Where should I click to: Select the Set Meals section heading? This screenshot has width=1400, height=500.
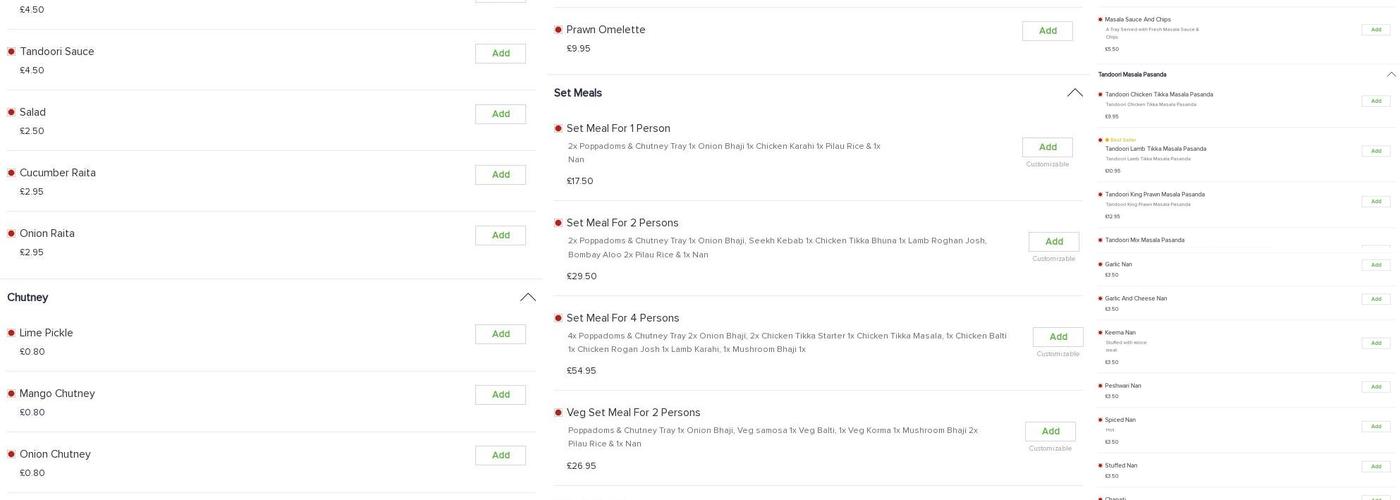[x=578, y=93]
